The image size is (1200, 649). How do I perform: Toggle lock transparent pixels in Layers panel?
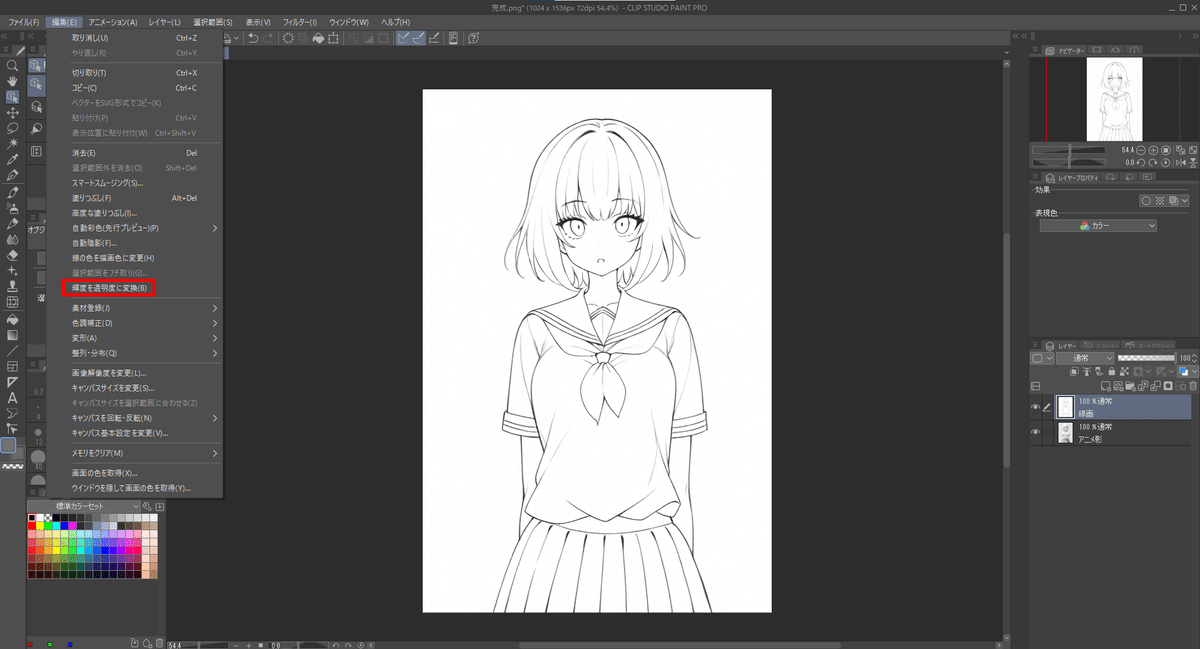(1124, 371)
